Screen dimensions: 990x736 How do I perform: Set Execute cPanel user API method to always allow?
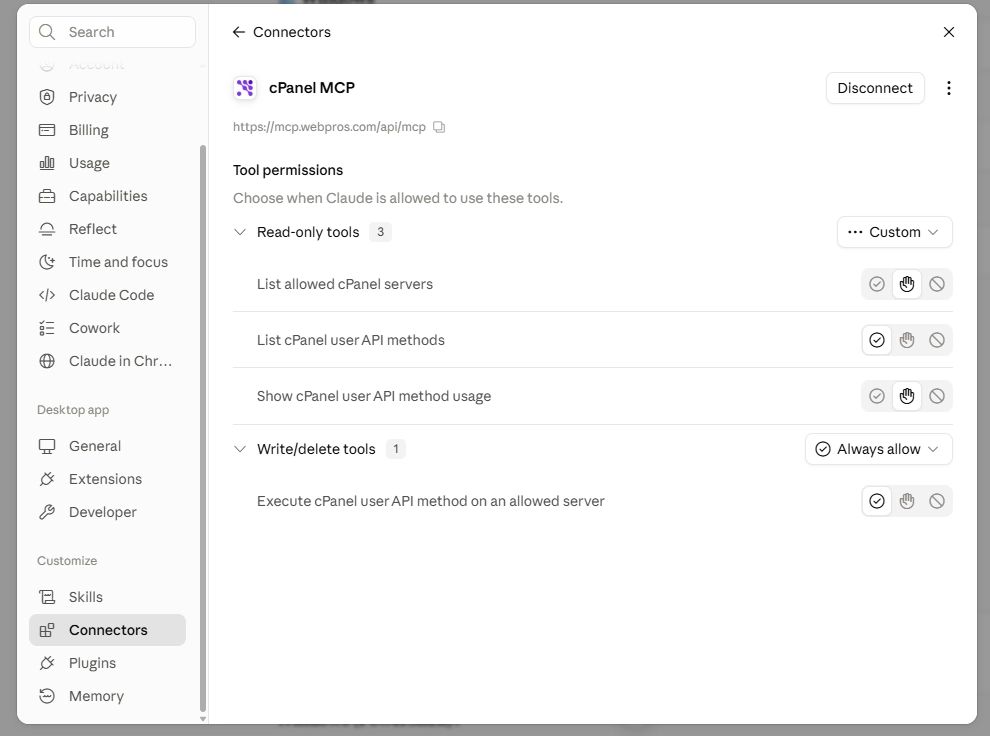point(876,501)
